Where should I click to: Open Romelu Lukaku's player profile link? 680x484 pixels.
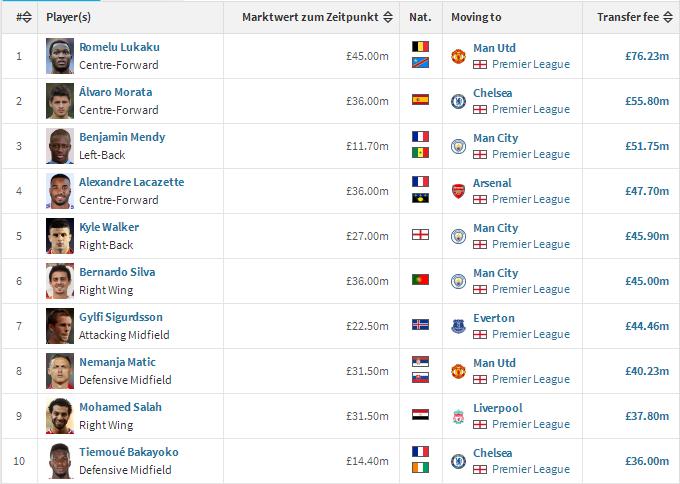tap(119, 47)
